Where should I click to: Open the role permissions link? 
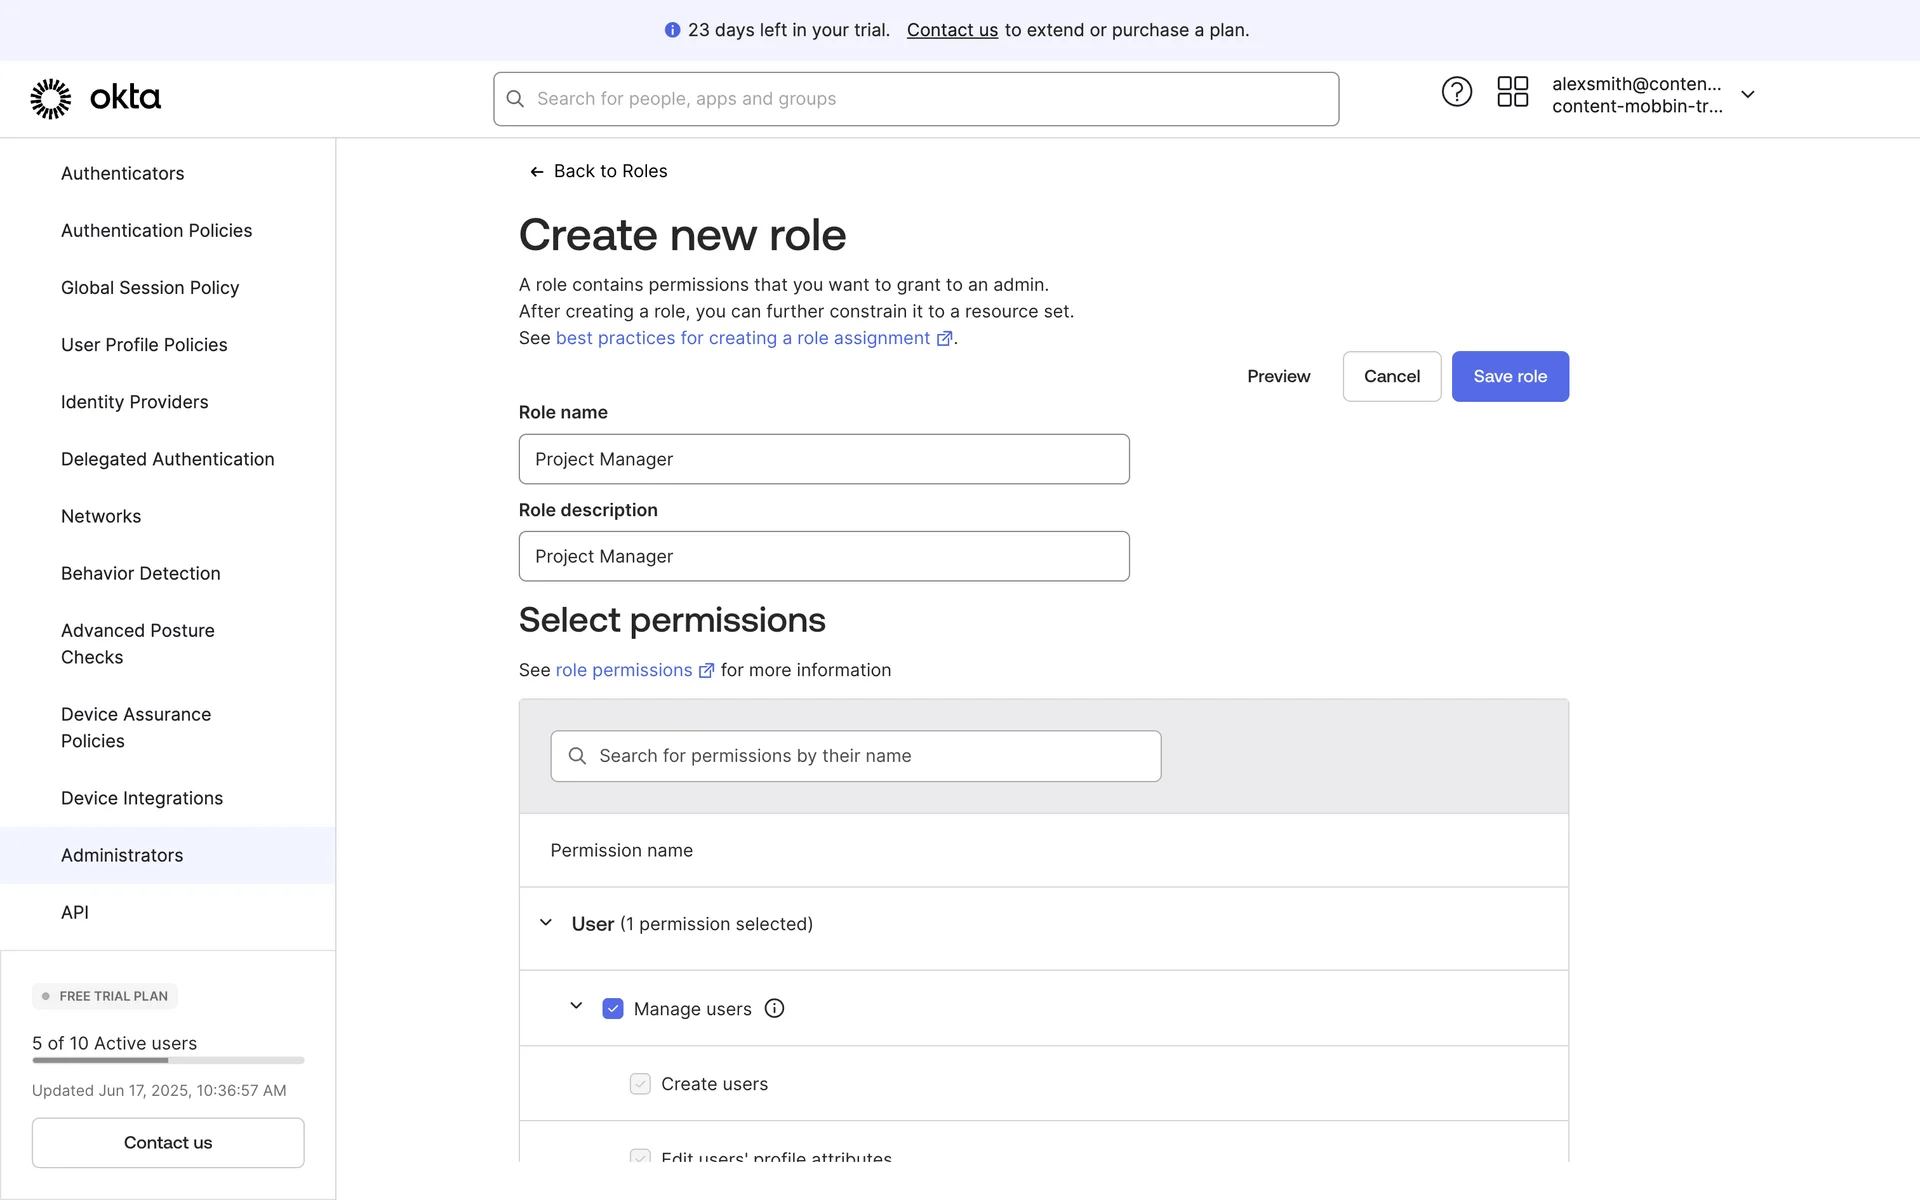(x=623, y=670)
